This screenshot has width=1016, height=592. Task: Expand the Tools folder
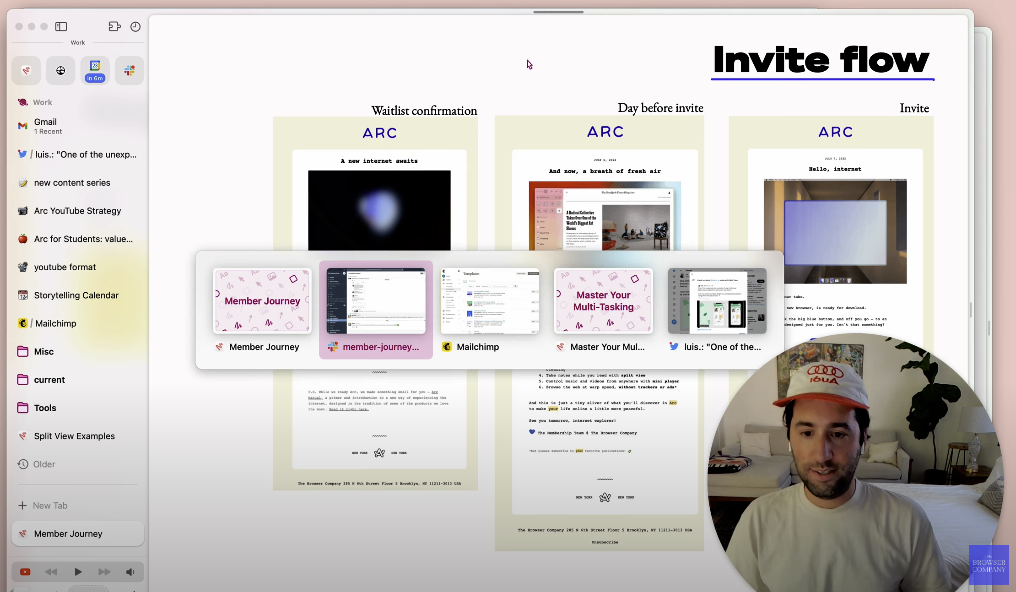click(x=78, y=408)
